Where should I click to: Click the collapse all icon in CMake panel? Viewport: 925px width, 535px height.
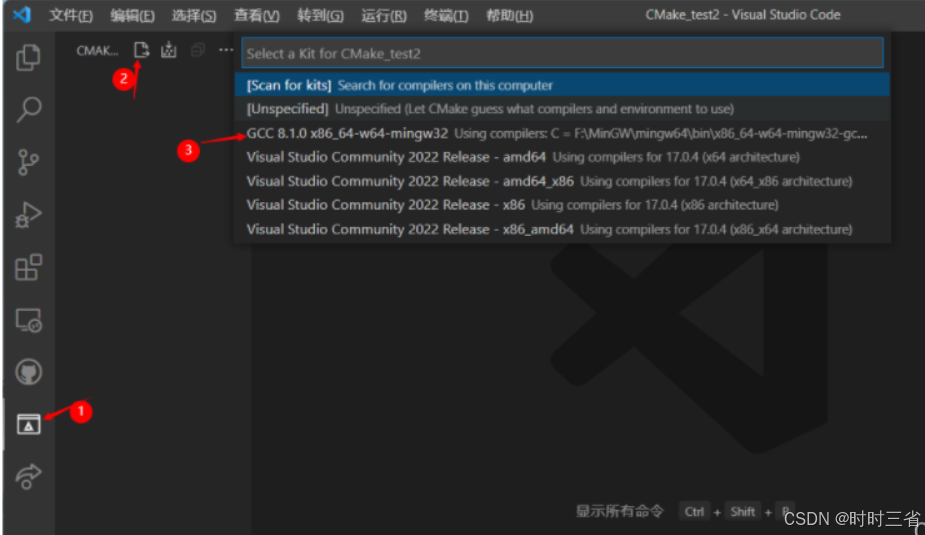click(x=198, y=50)
